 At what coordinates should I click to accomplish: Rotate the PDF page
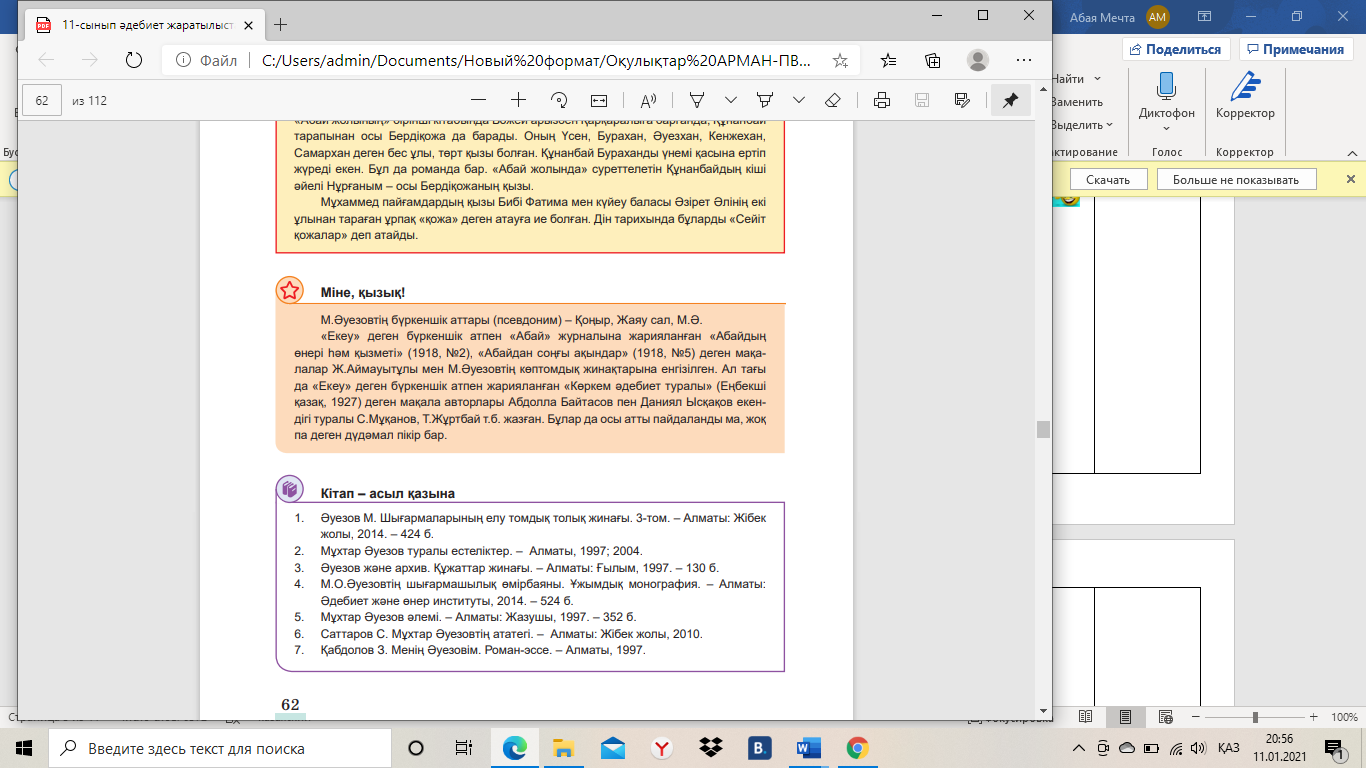(x=559, y=100)
